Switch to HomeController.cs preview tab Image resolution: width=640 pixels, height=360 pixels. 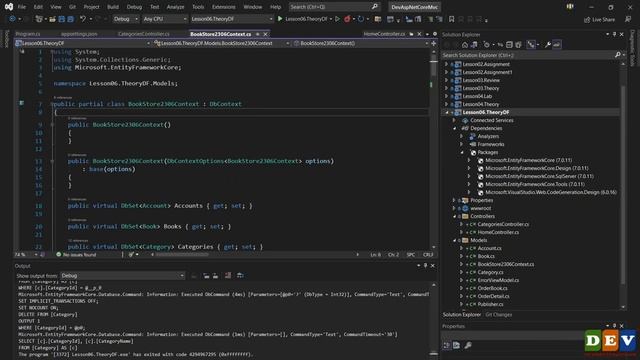[384, 34]
